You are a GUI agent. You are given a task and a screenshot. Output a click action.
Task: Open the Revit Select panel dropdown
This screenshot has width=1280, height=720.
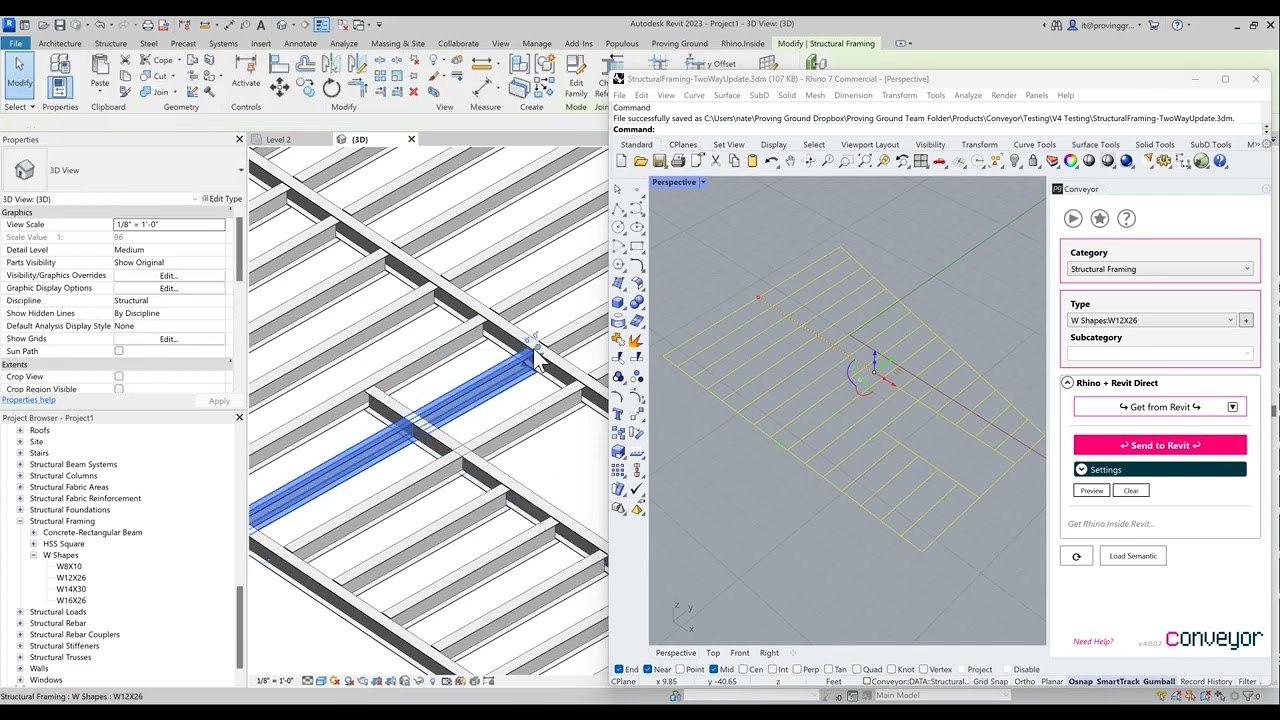[20, 107]
